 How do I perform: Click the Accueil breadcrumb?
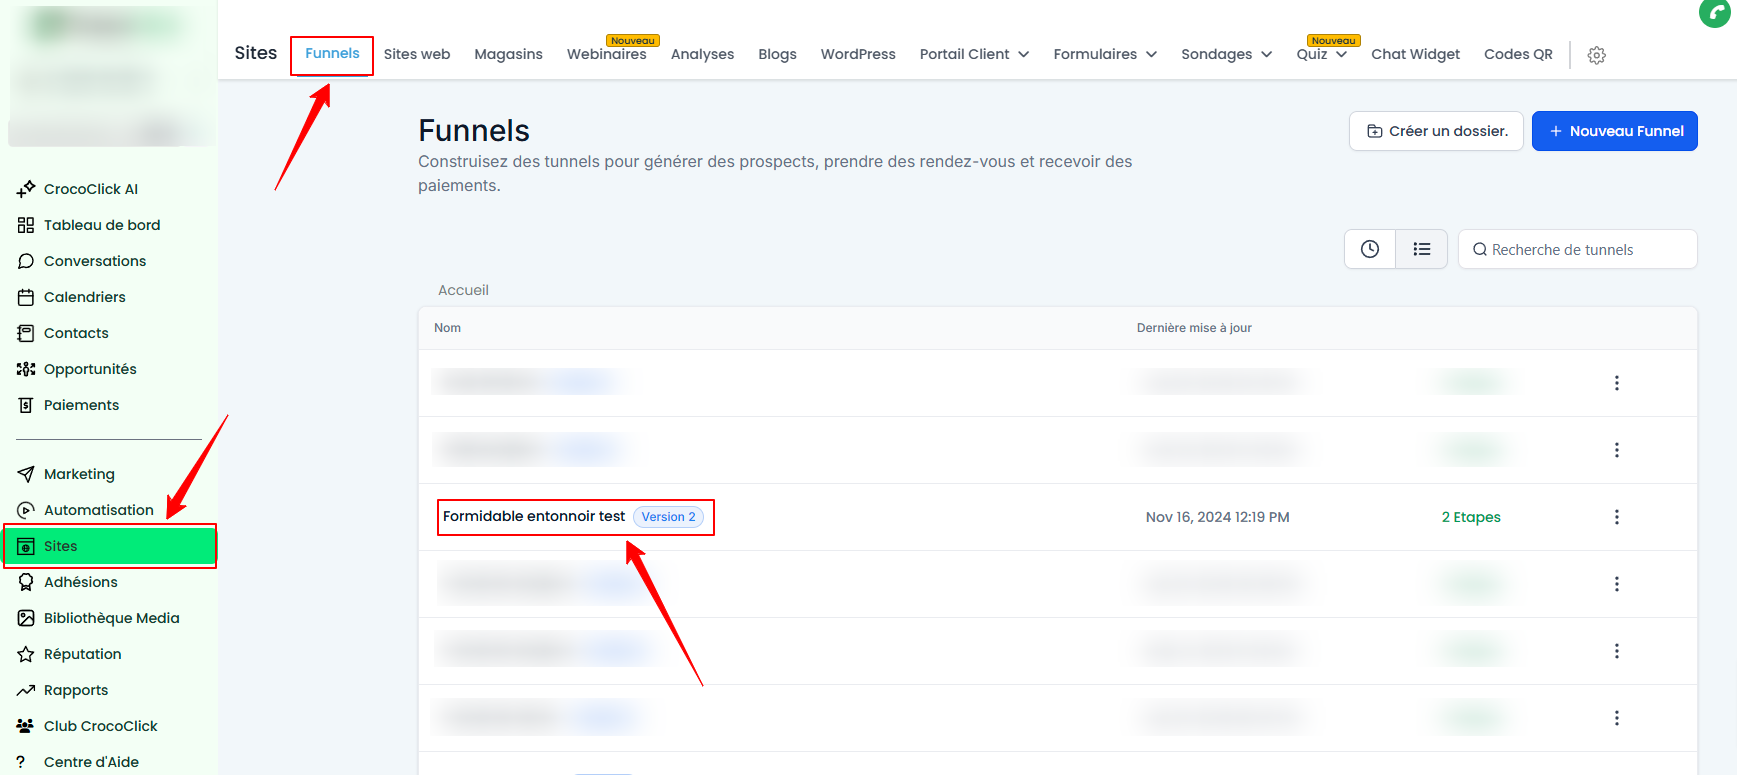[x=463, y=290]
